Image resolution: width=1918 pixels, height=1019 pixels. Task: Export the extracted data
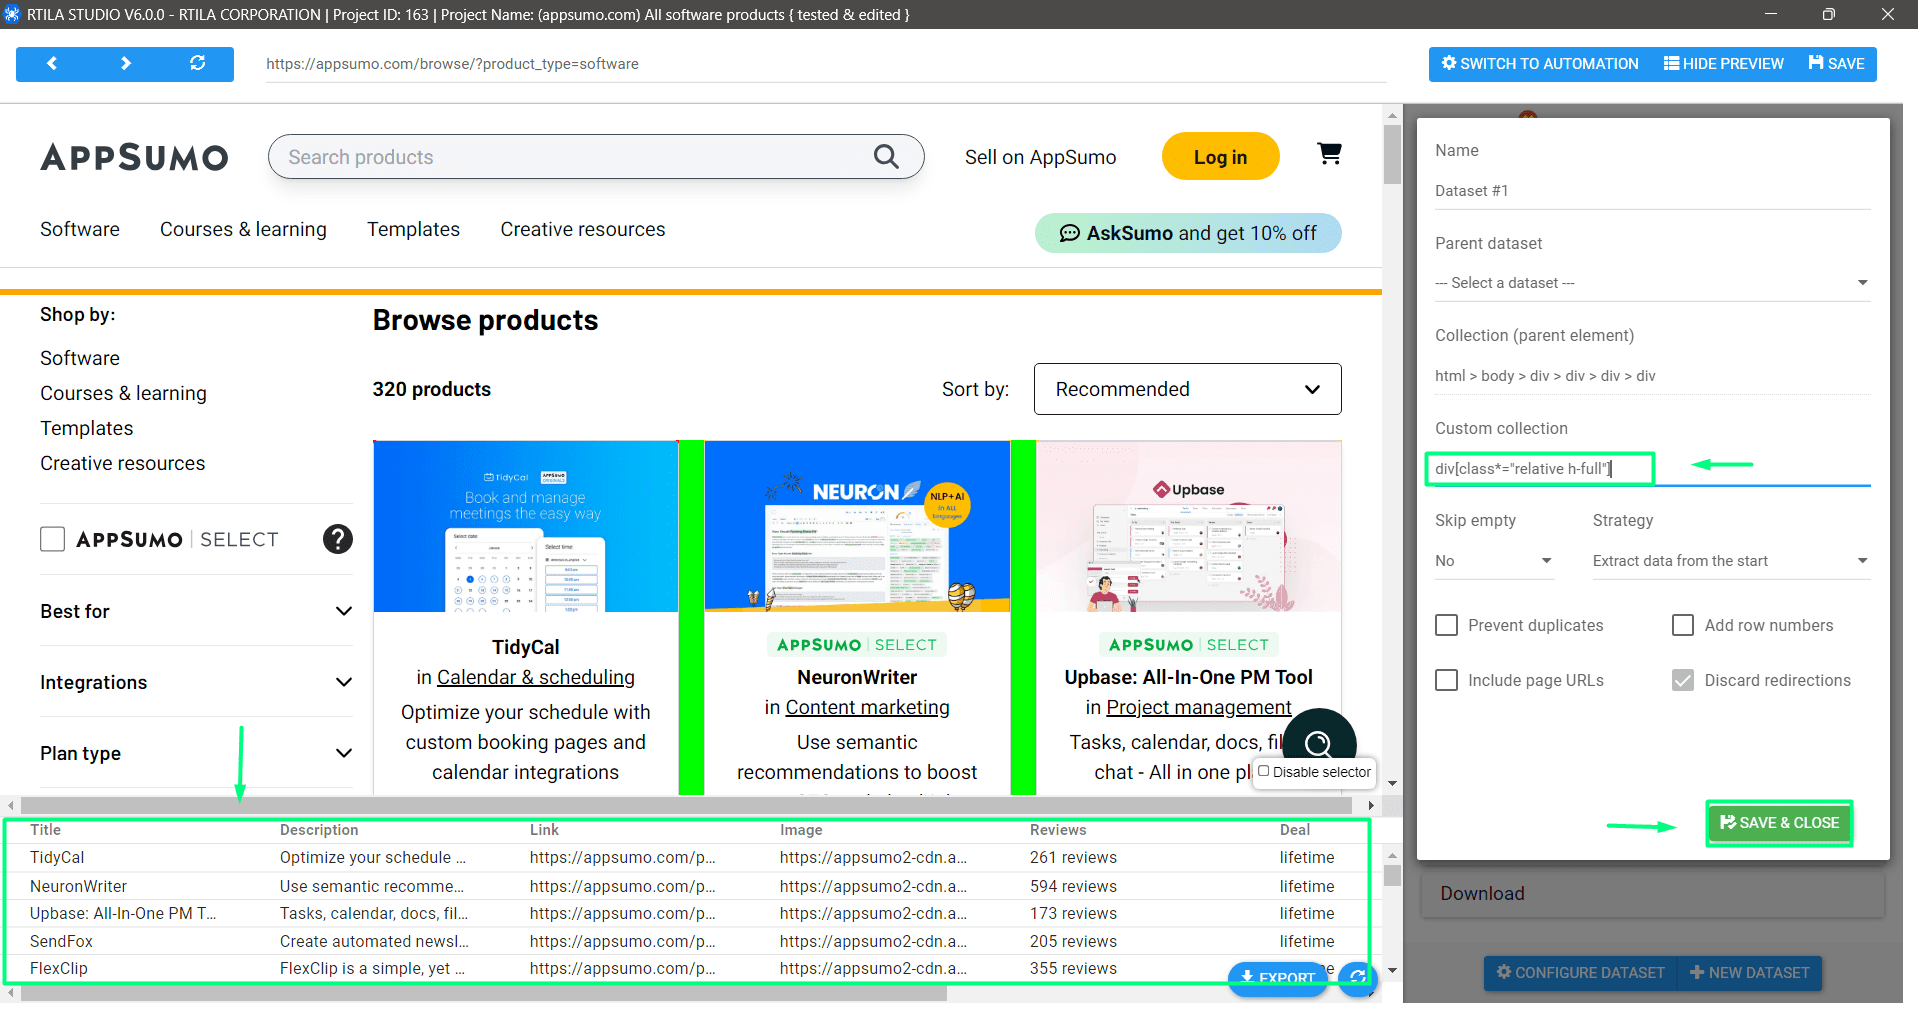(x=1278, y=978)
